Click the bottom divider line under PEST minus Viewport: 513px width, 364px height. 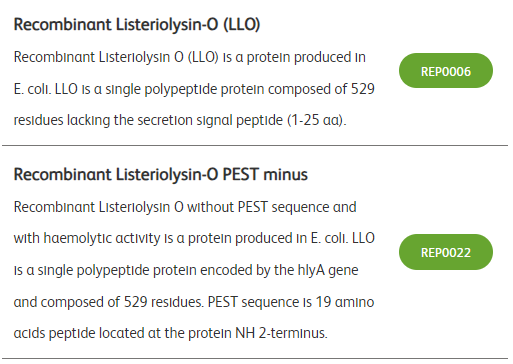(255, 359)
